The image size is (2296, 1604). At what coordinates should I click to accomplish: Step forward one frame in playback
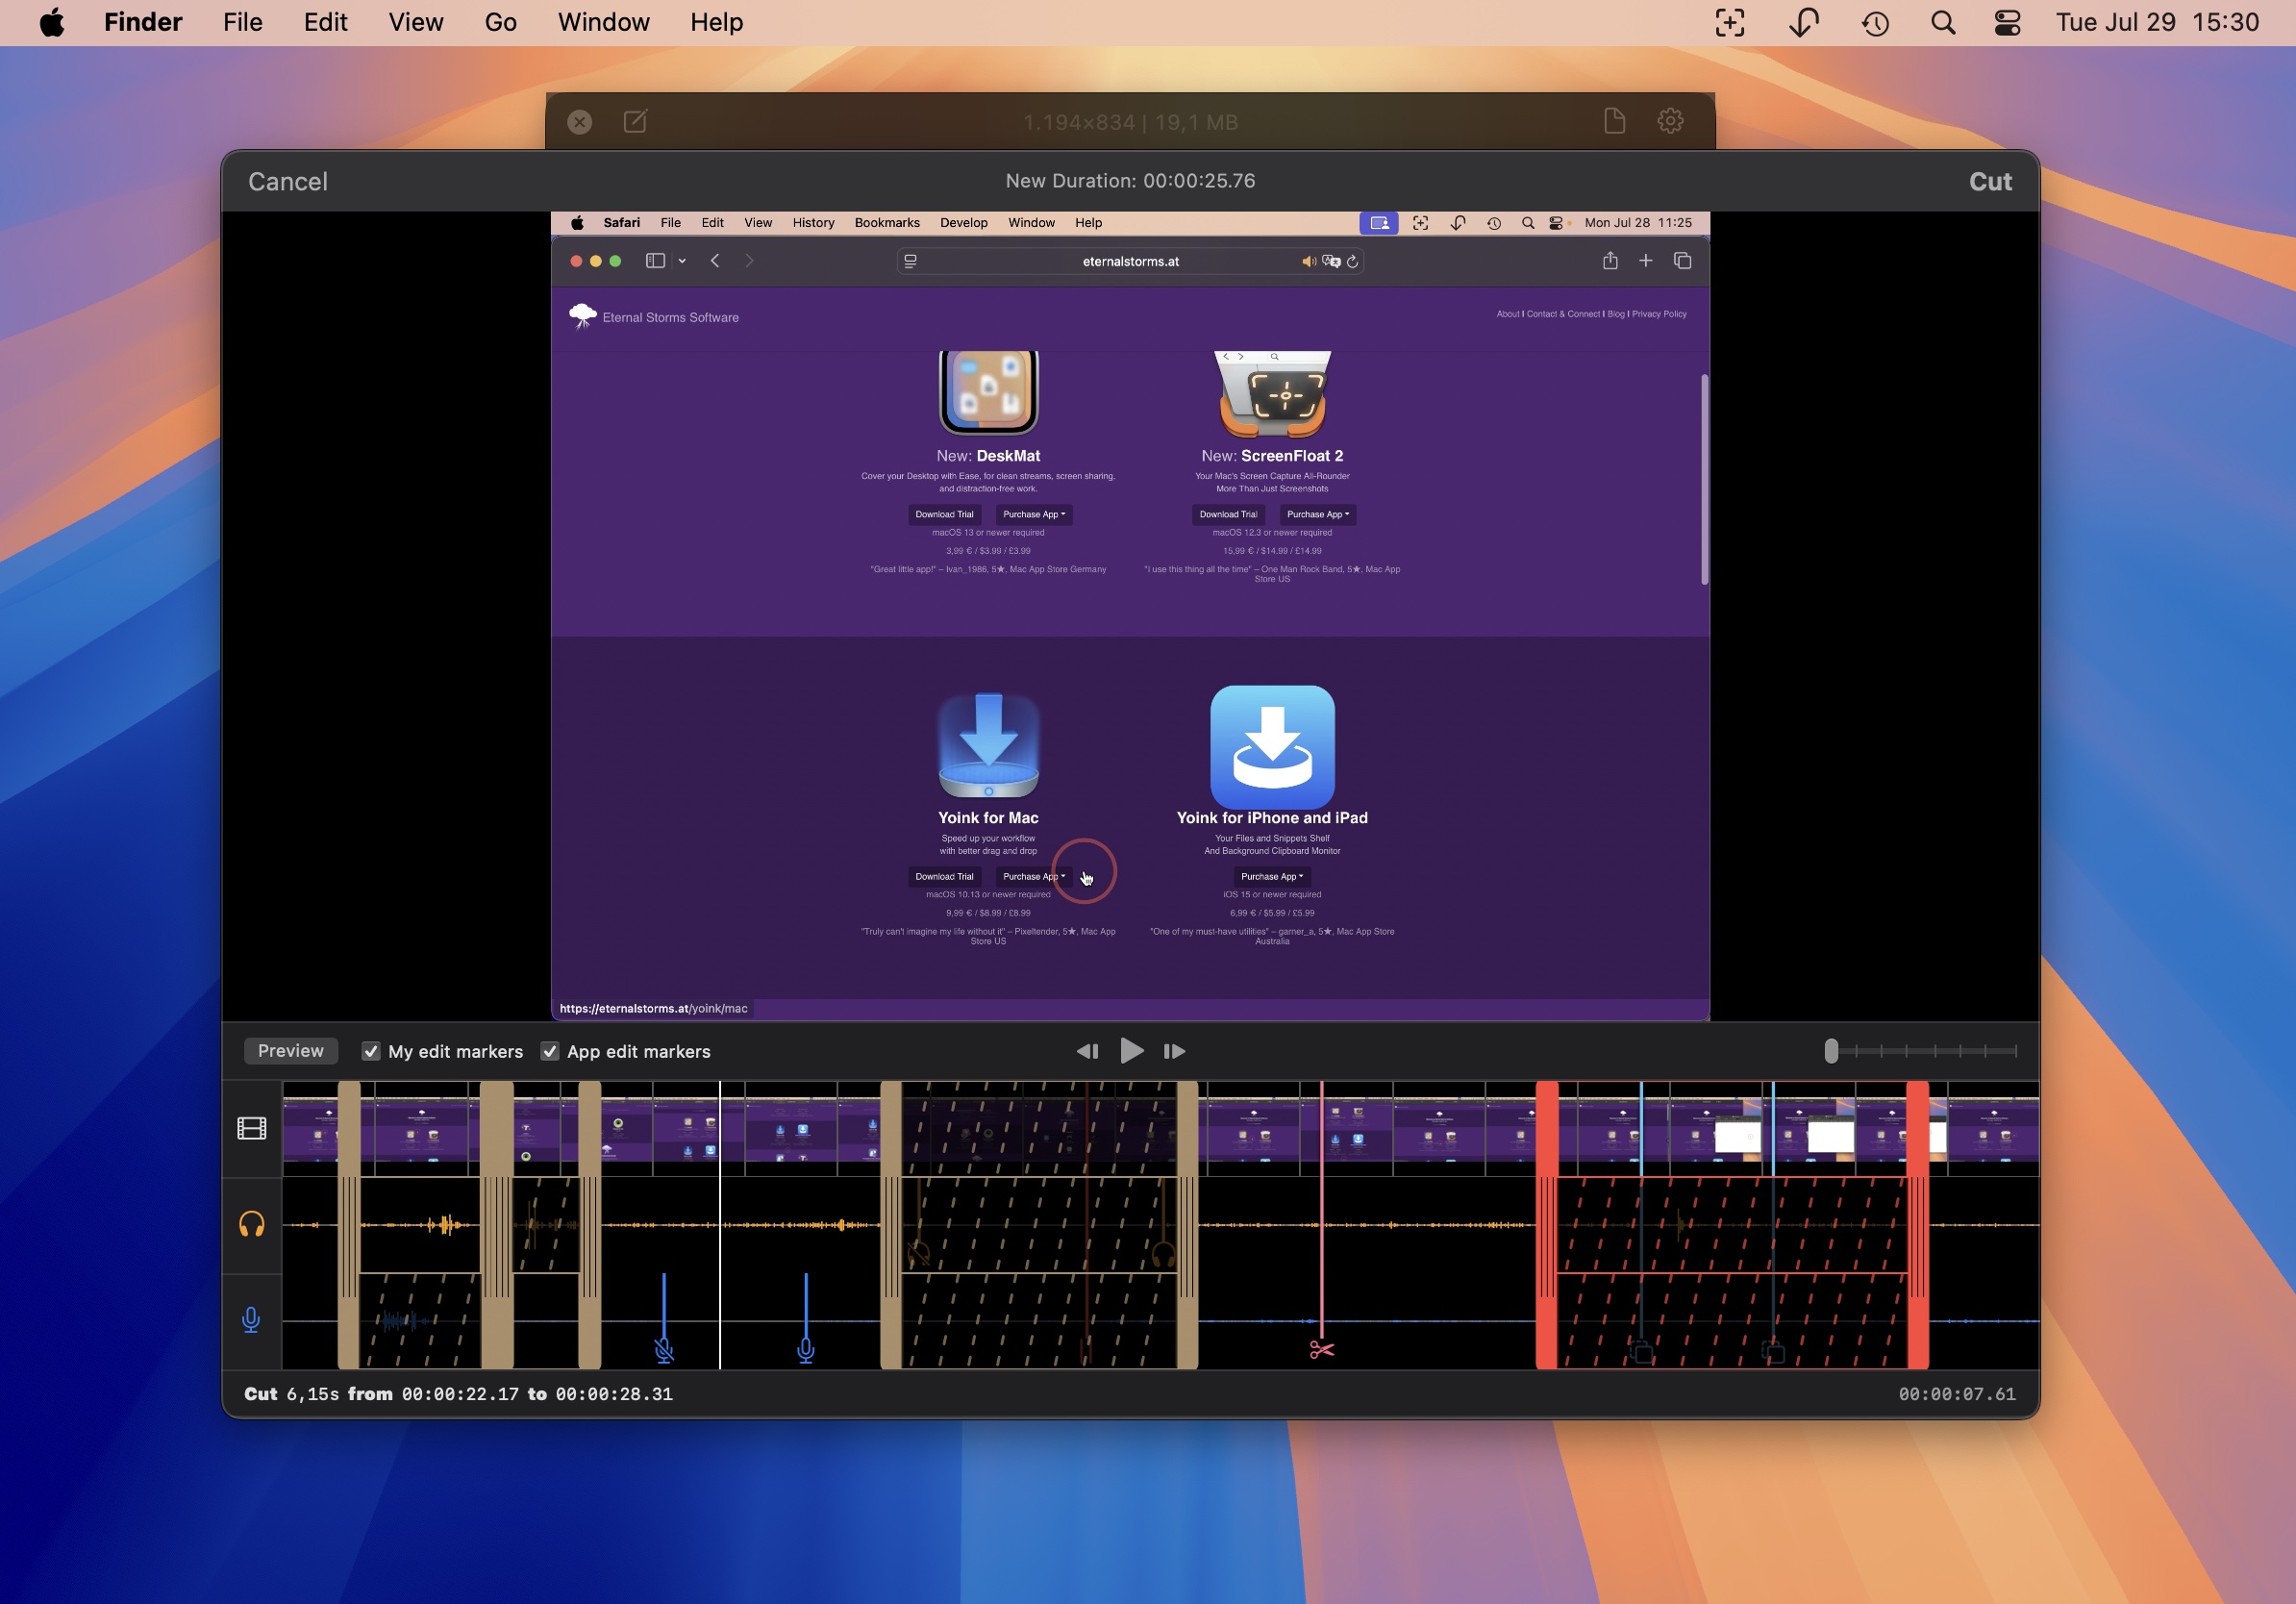1174,1051
